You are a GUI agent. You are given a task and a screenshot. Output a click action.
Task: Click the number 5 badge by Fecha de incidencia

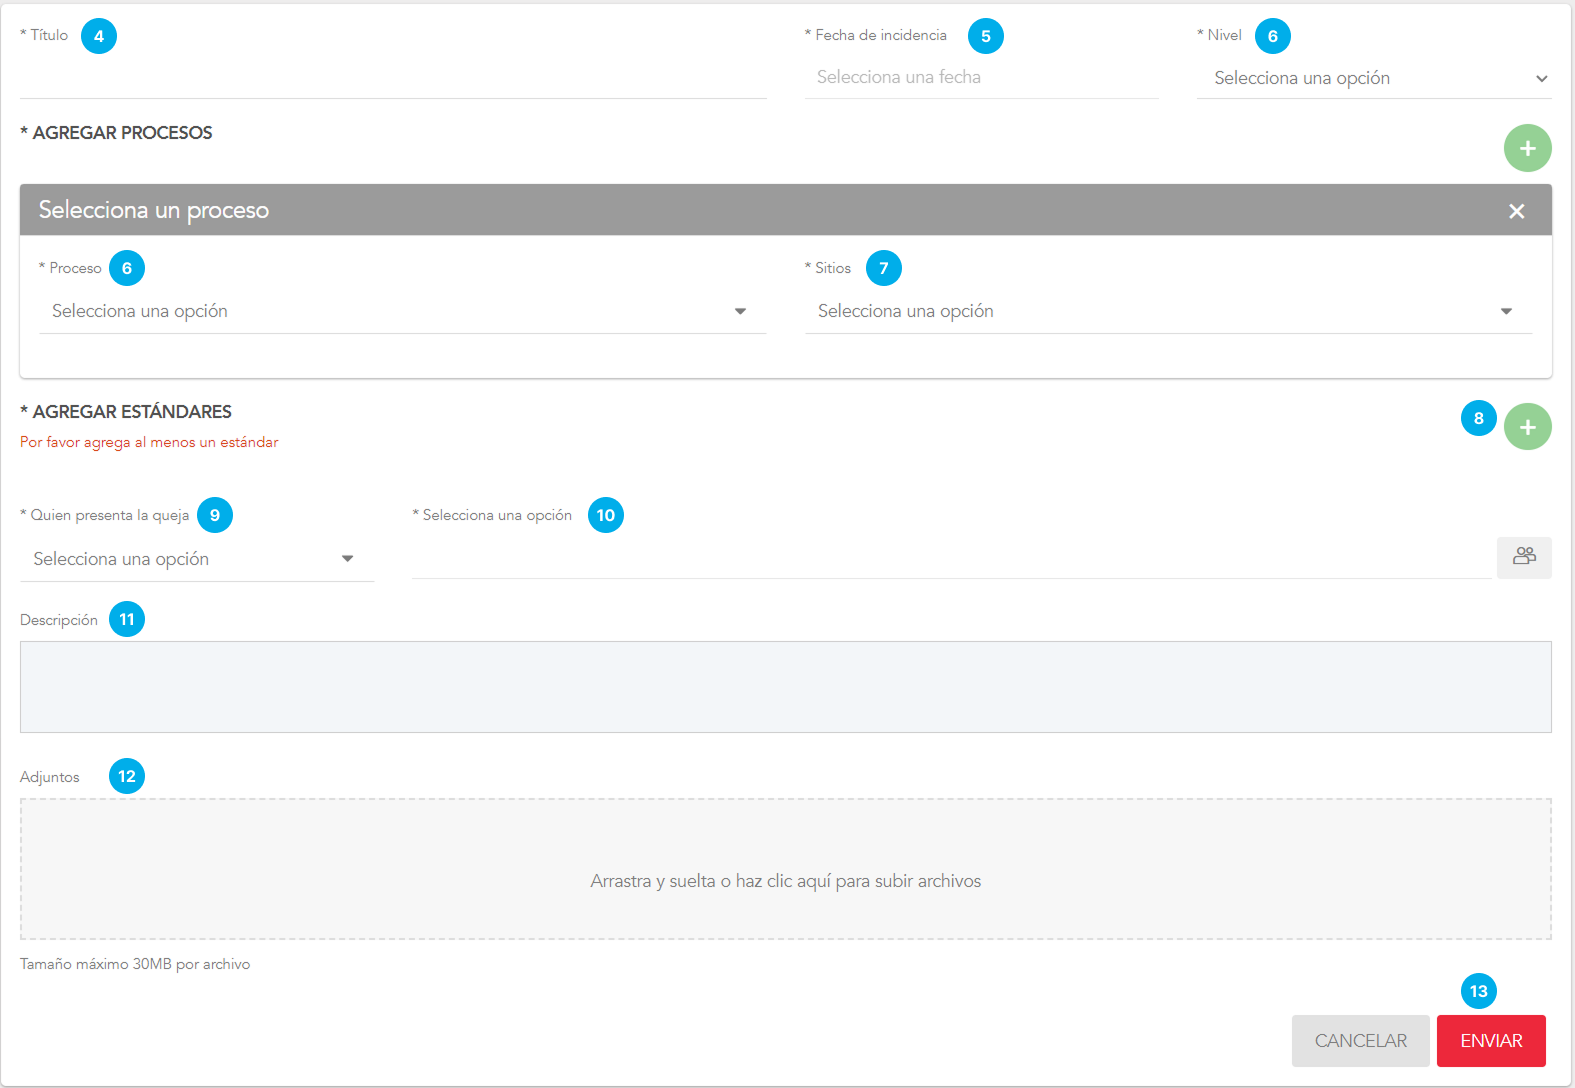(x=985, y=36)
